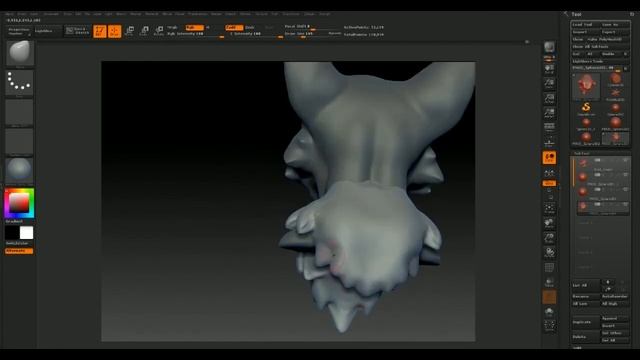The width and height of the screenshot is (640, 360).
Task: Click the BPR render icon
Action: (549, 47)
